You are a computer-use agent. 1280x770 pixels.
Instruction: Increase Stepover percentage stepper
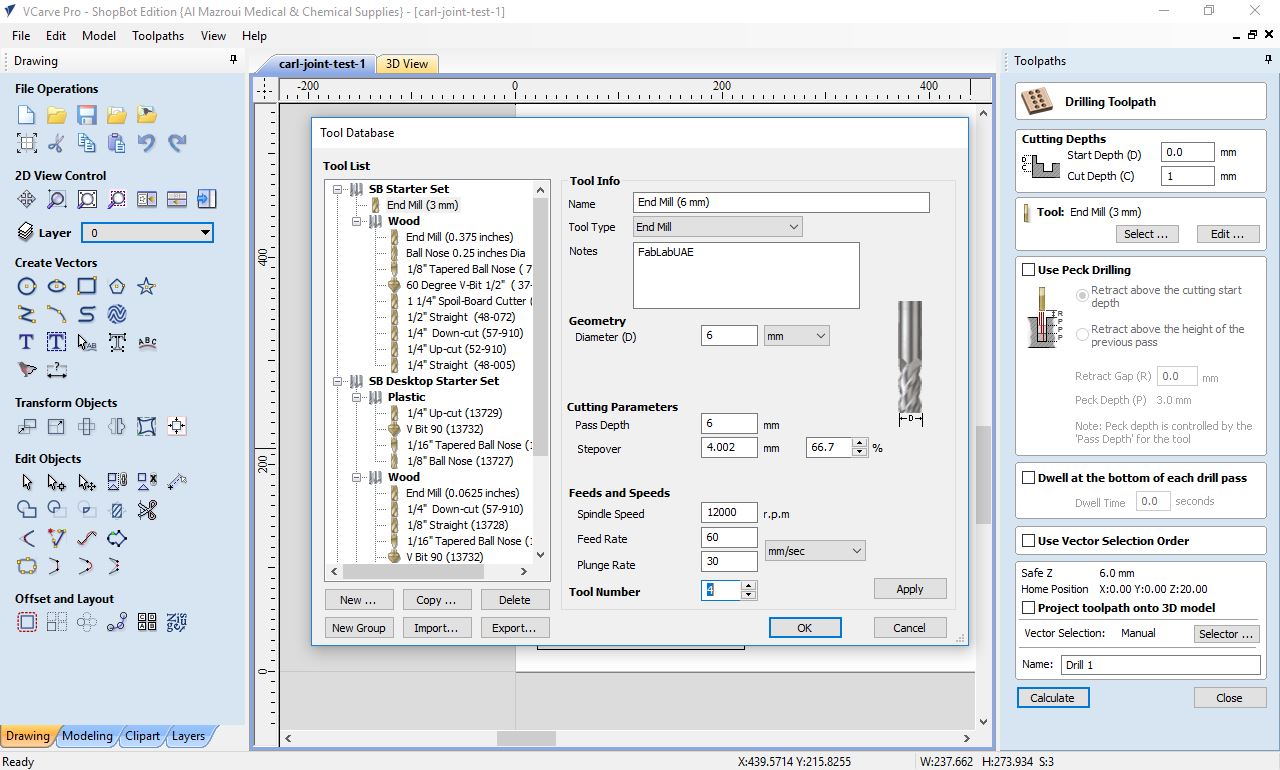[x=859, y=443]
